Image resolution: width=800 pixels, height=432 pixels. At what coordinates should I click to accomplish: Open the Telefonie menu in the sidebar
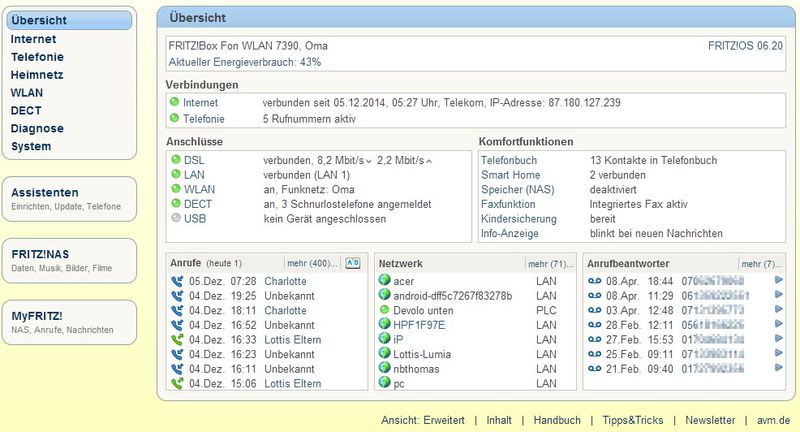coord(37,57)
